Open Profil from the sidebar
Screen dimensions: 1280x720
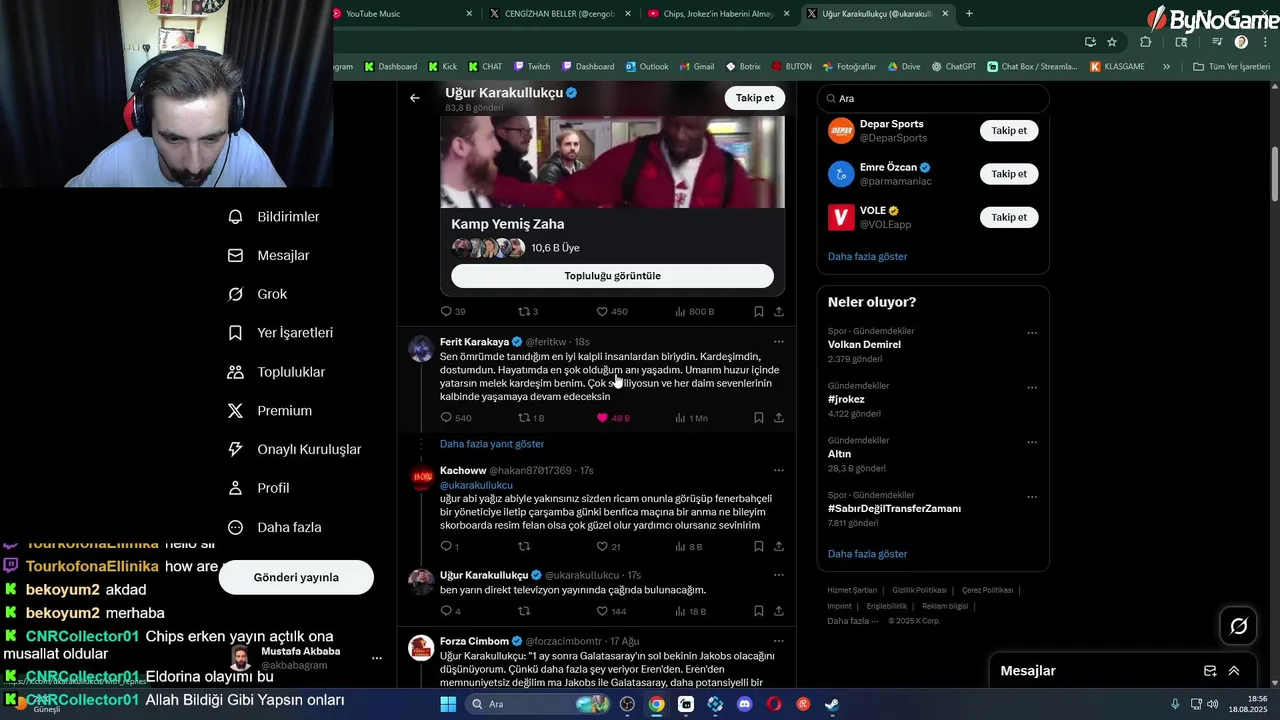258,488
